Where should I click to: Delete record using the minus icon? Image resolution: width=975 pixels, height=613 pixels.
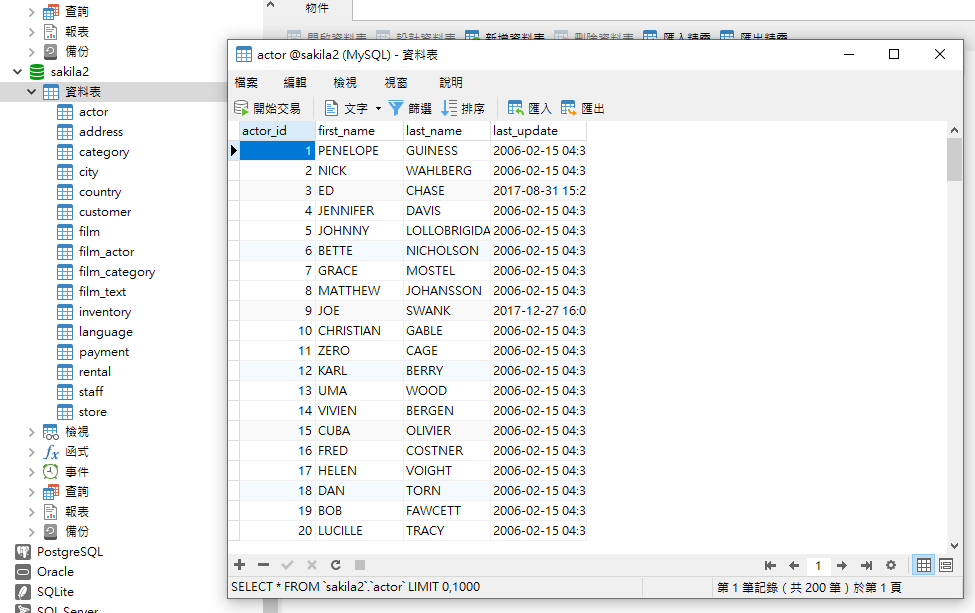coord(263,565)
